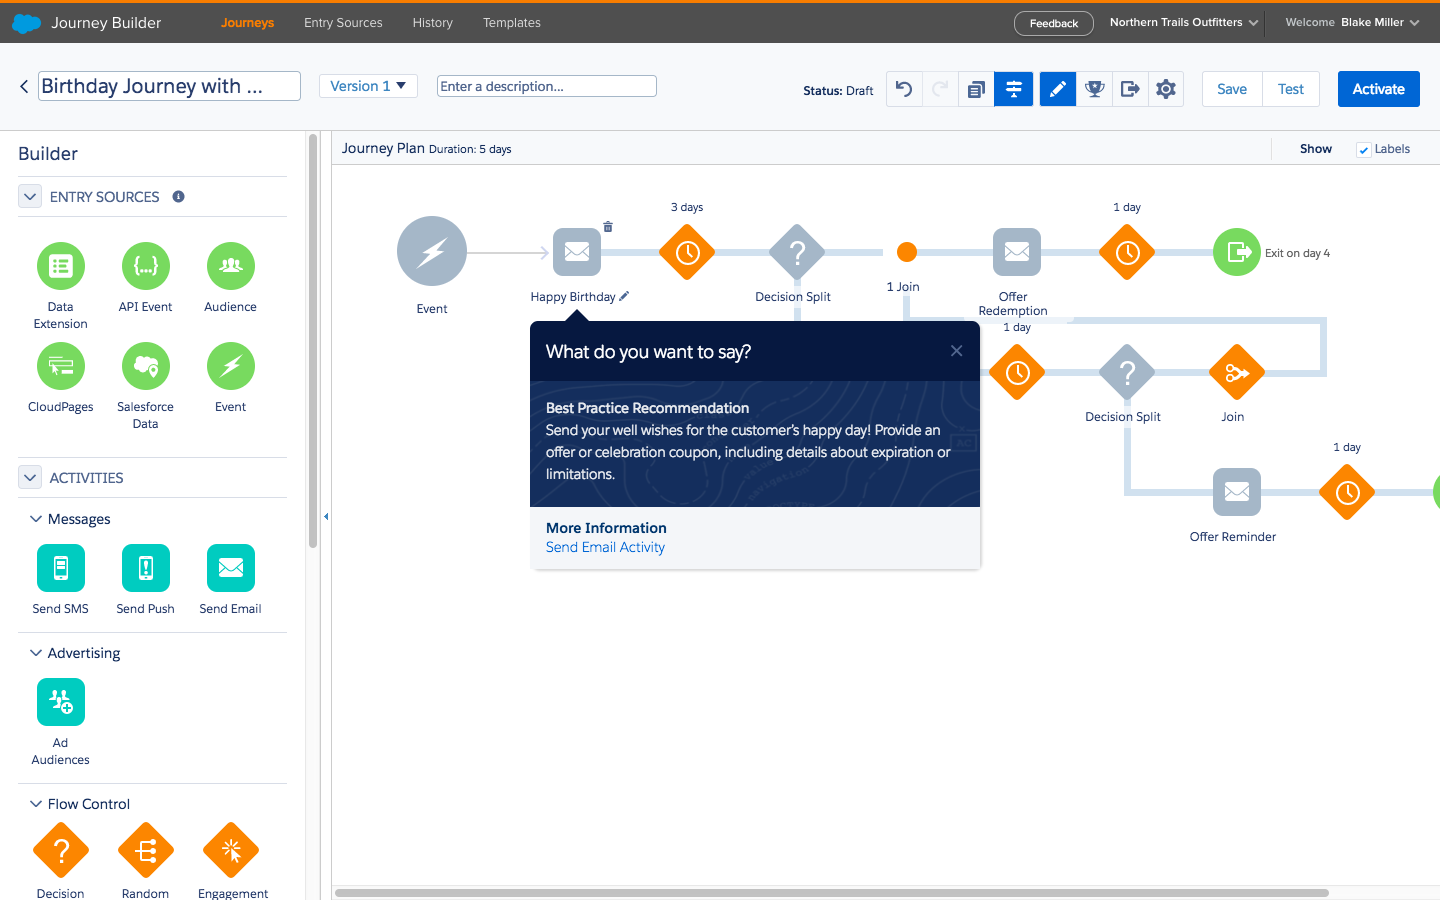Click the Salesforce cloud logo

point(26,22)
